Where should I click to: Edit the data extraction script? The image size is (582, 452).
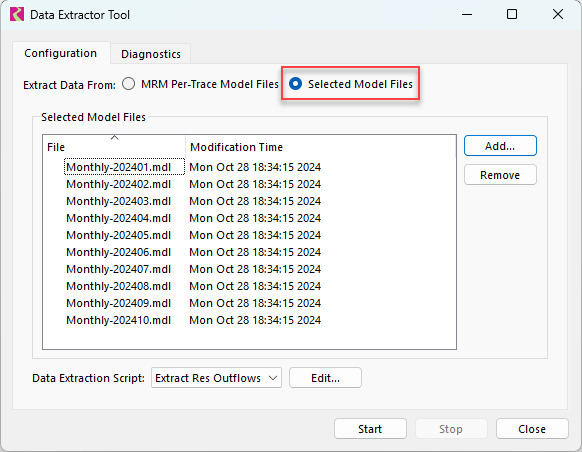click(325, 378)
